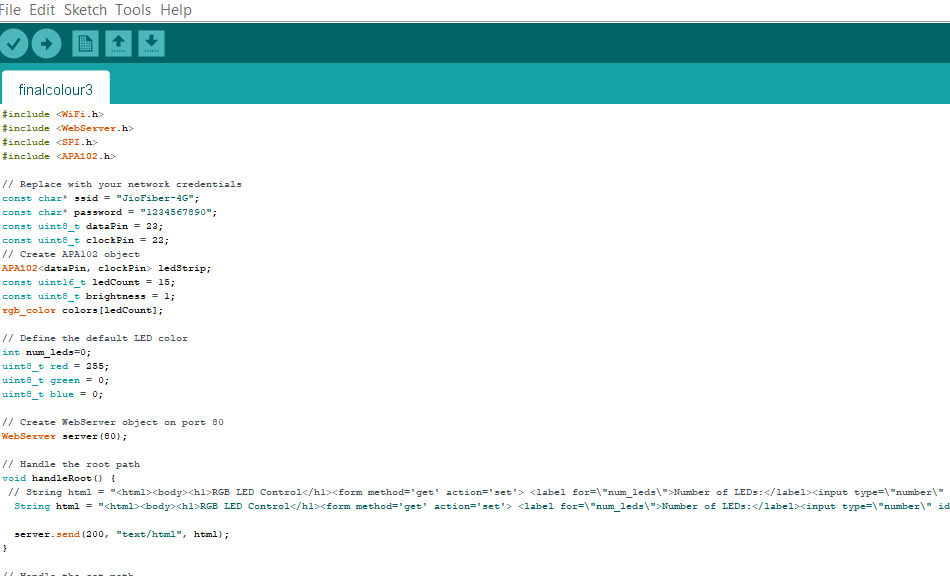Save the sketch using the down-arrow icon
The height and width of the screenshot is (576, 950).
151,43
